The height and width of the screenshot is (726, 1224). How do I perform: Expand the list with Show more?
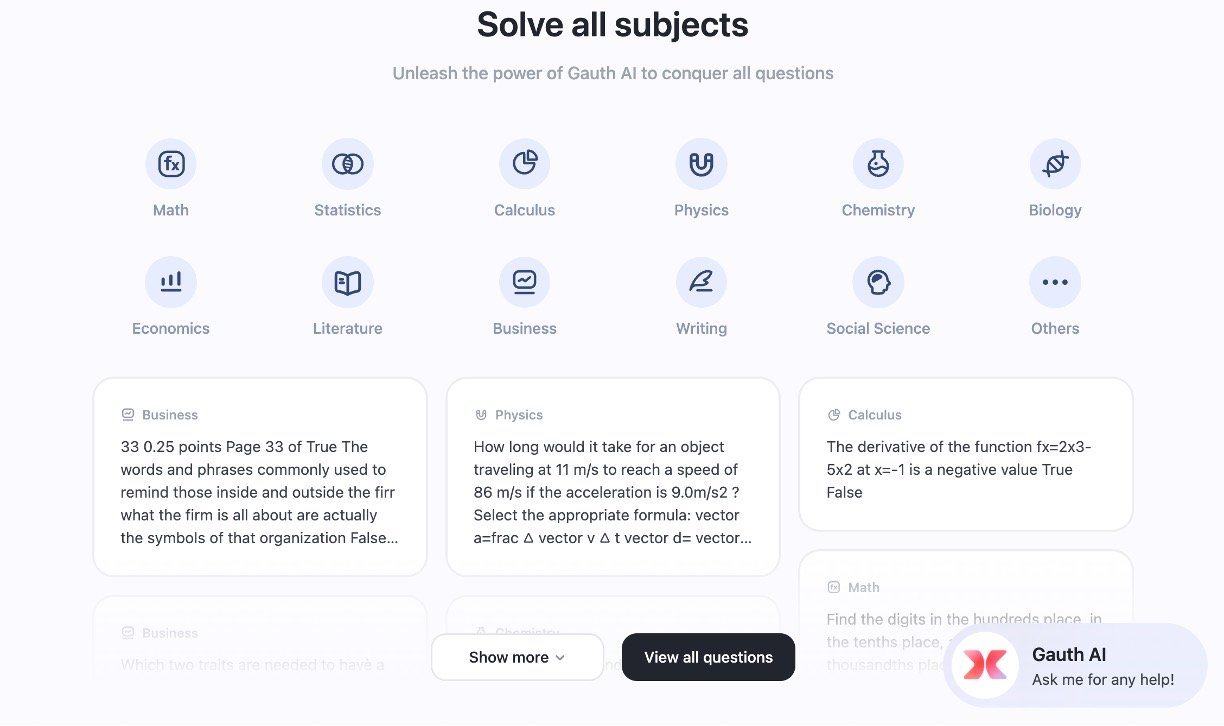[517, 657]
